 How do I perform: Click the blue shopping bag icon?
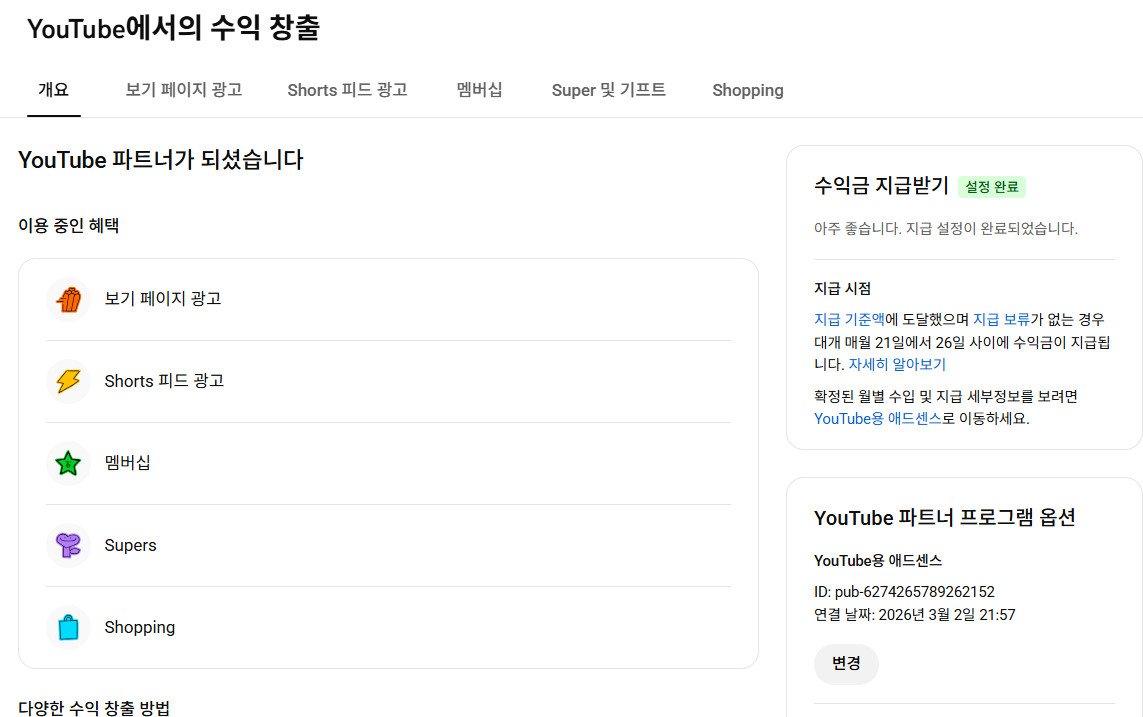point(69,627)
